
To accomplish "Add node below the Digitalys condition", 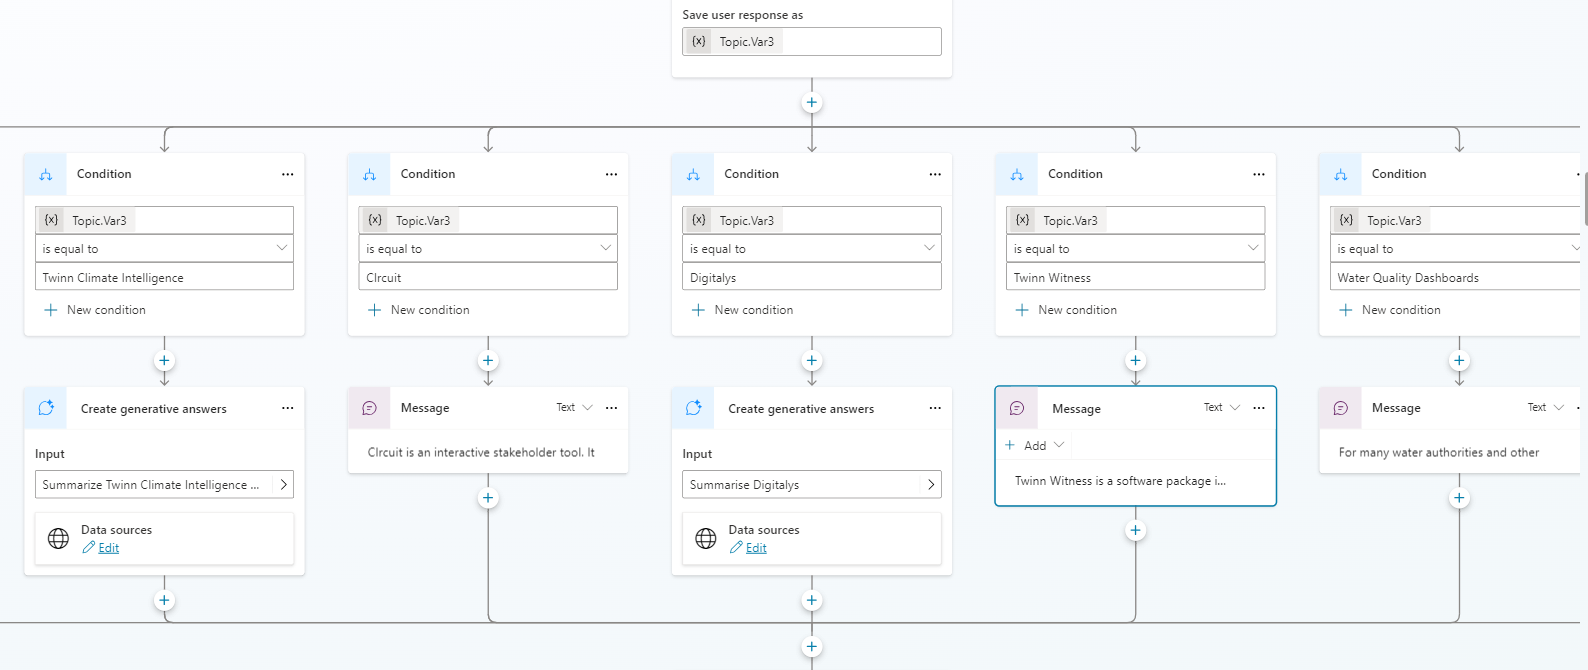I will click(x=811, y=361).
